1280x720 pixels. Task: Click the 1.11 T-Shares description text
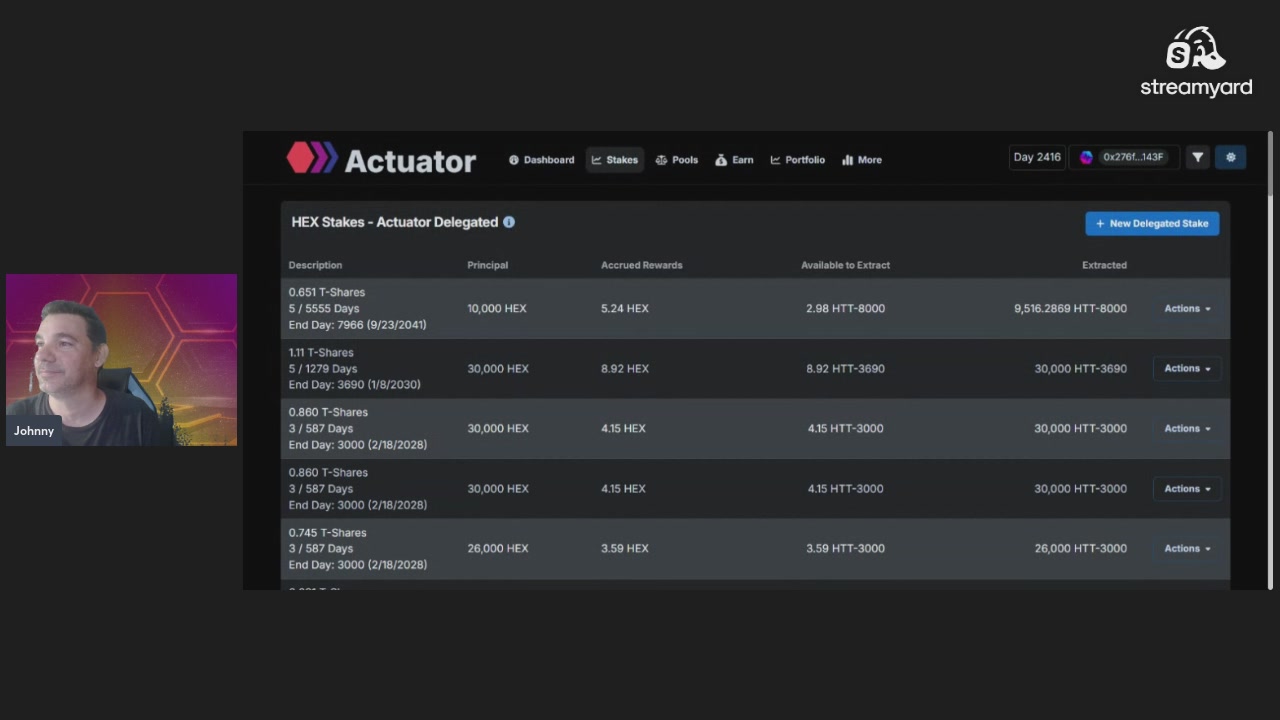click(321, 352)
